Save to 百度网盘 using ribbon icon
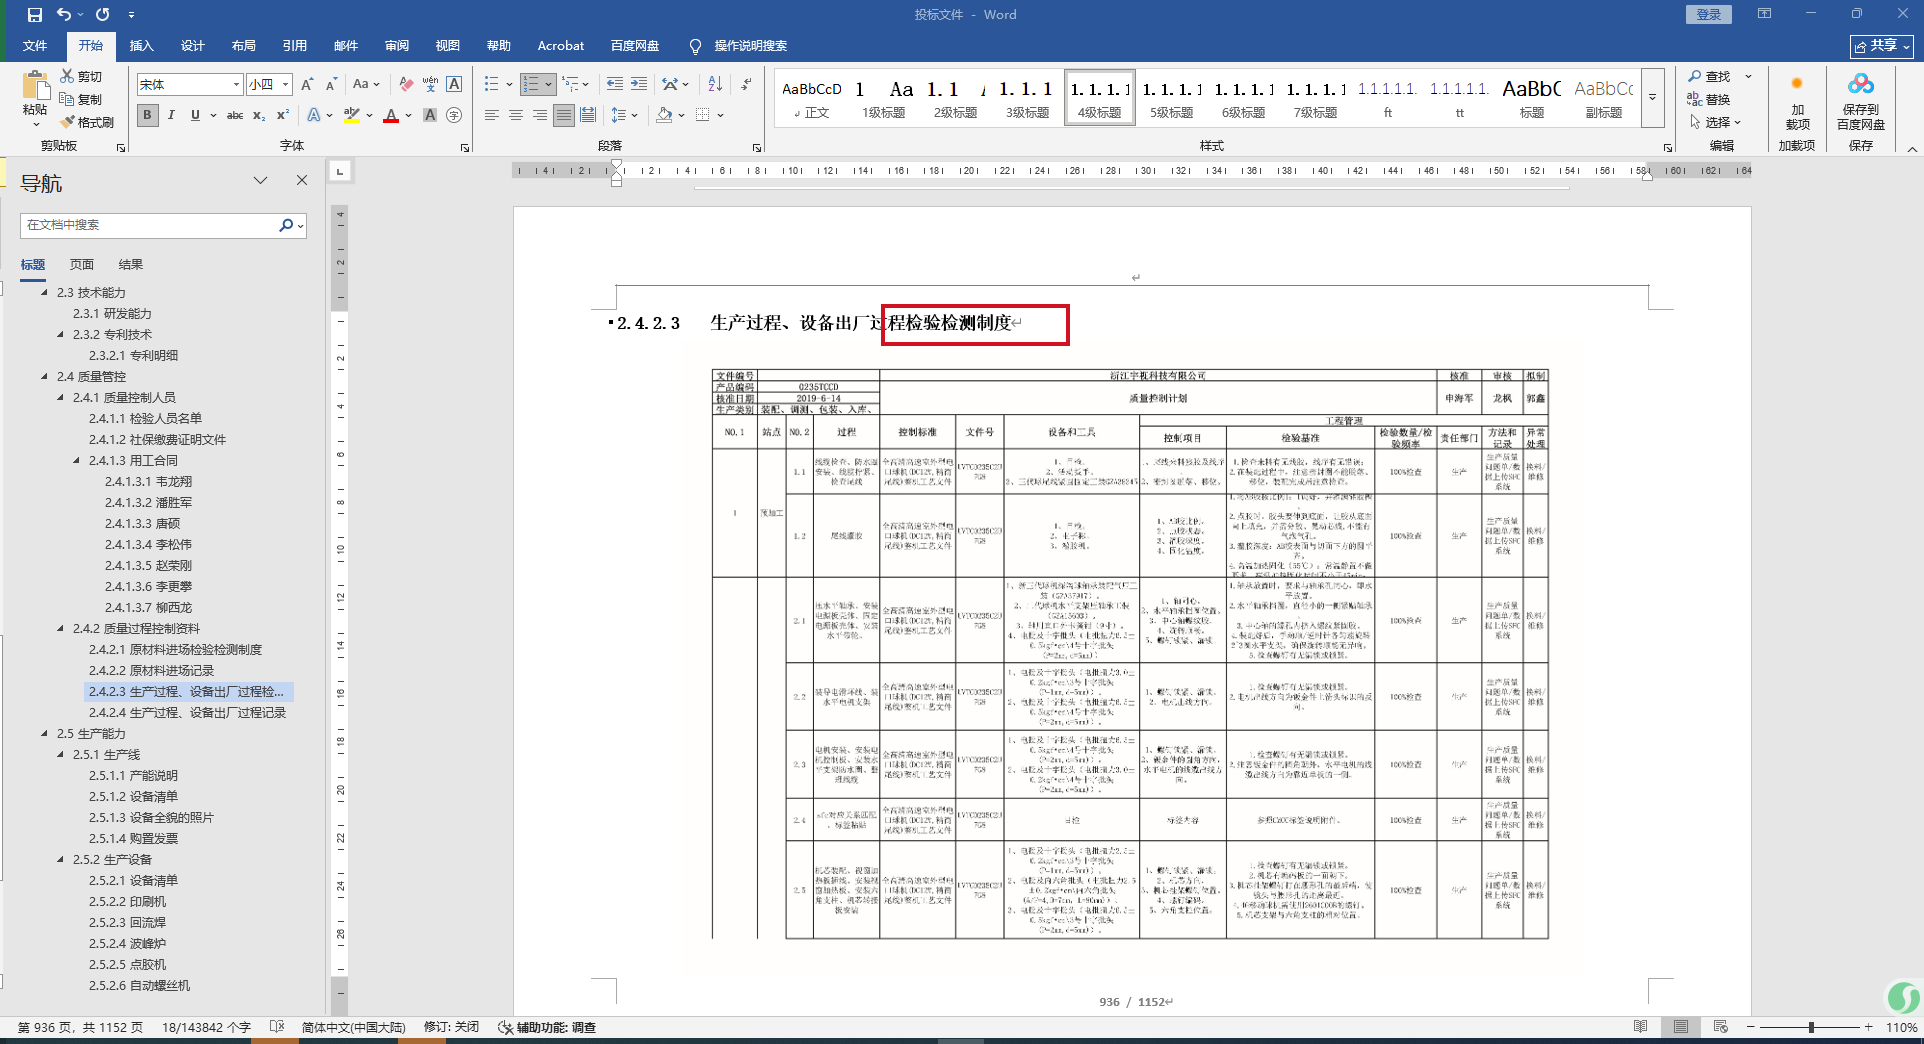The width and height of the screenshot is (1924, 1044). (x=1860, y=100)
